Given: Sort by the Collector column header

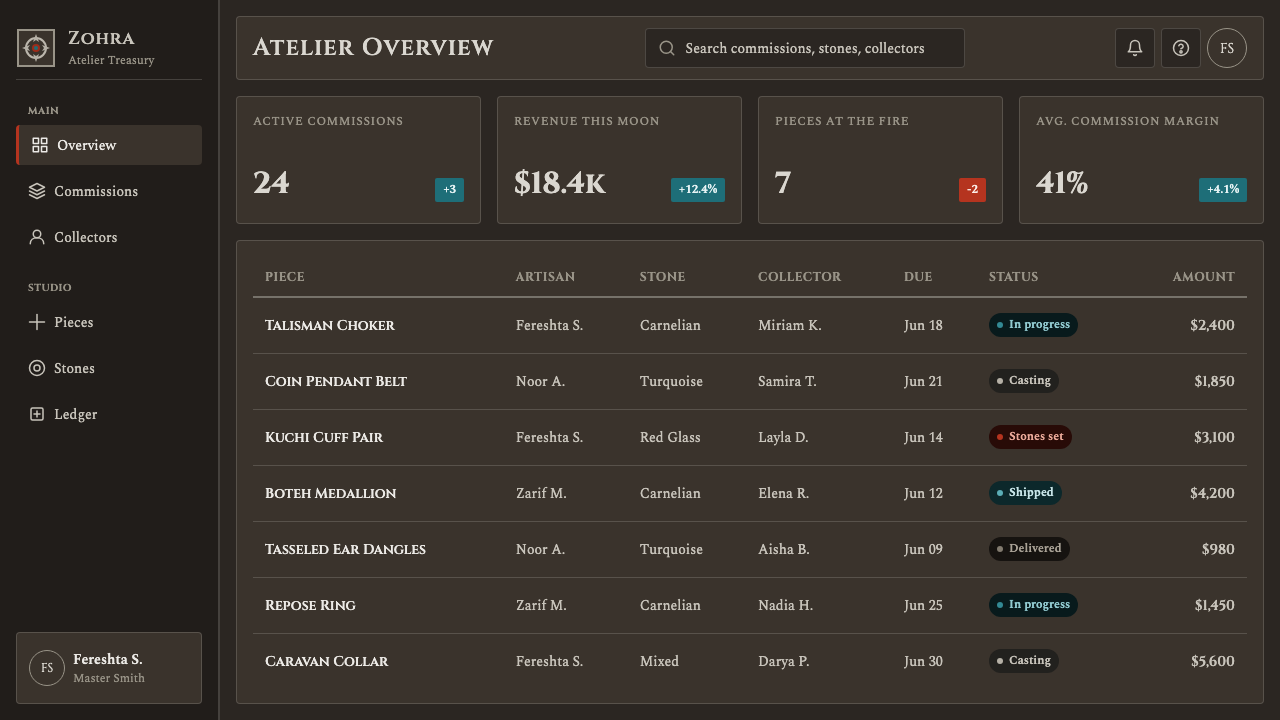Looking at the screenshot, I should point(800,277).
